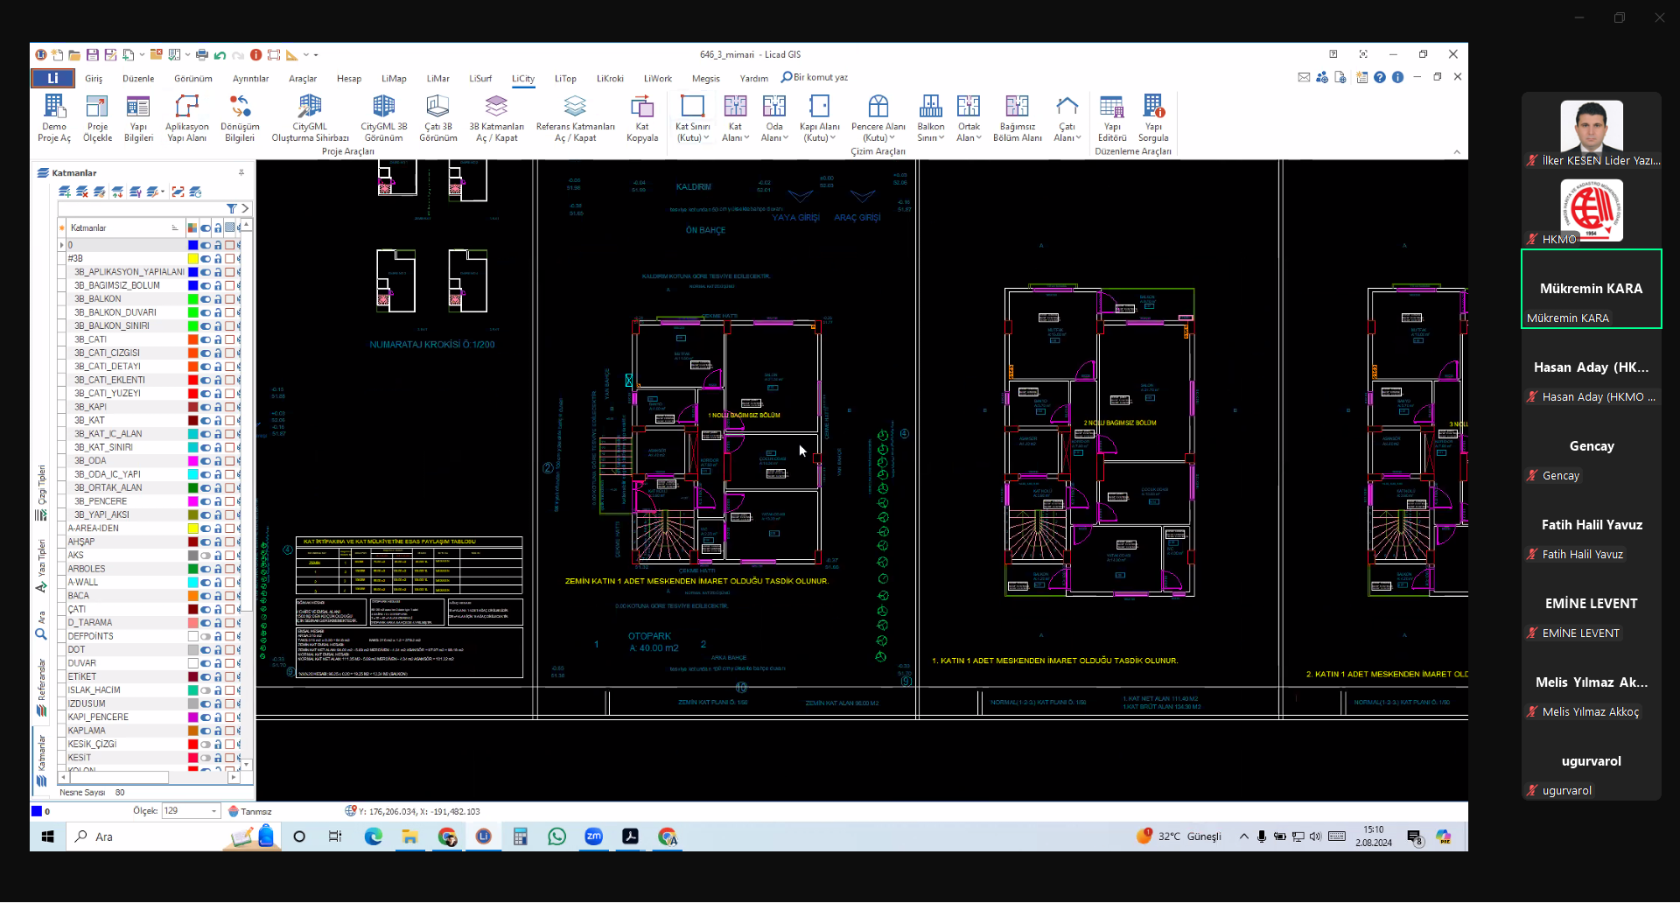Click the delete layer icon in Katmanlar panel

click(x=82, y=191)
